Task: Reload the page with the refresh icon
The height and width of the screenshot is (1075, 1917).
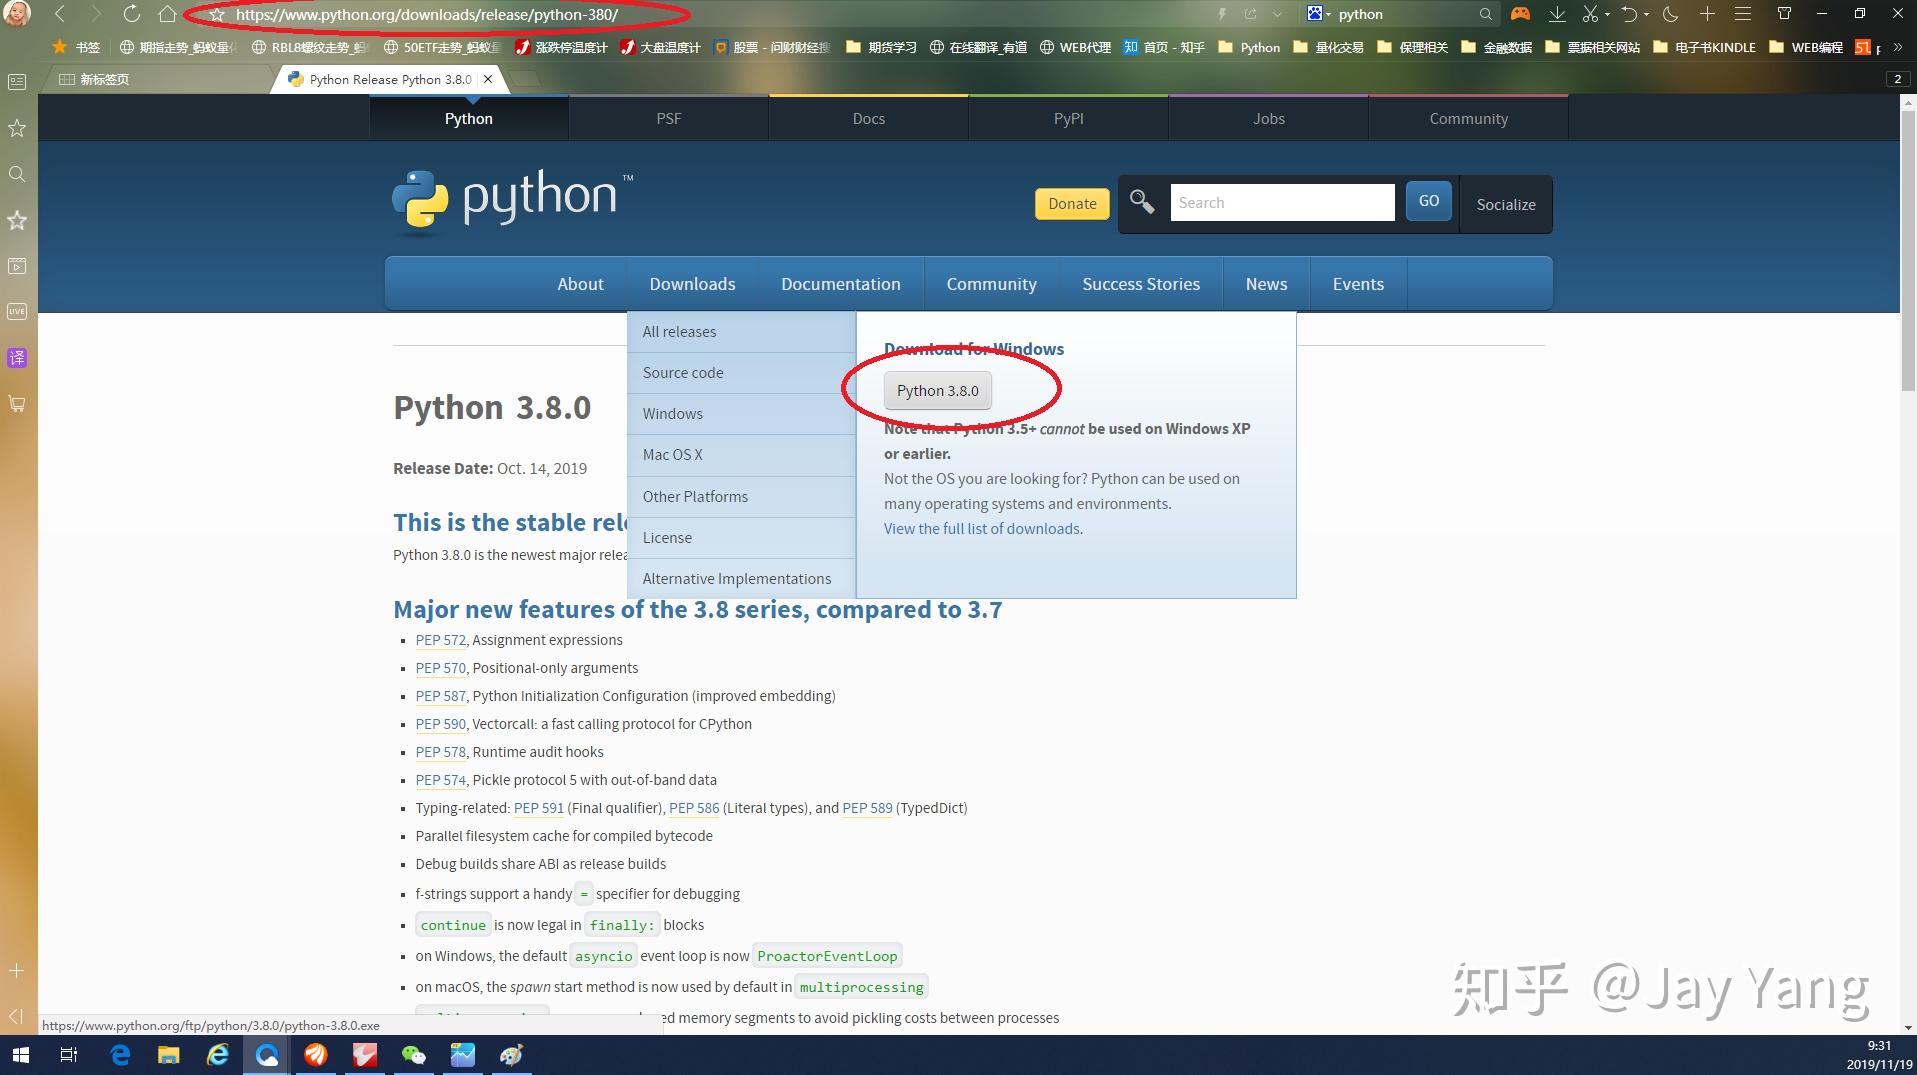Action: click(131, 14)
